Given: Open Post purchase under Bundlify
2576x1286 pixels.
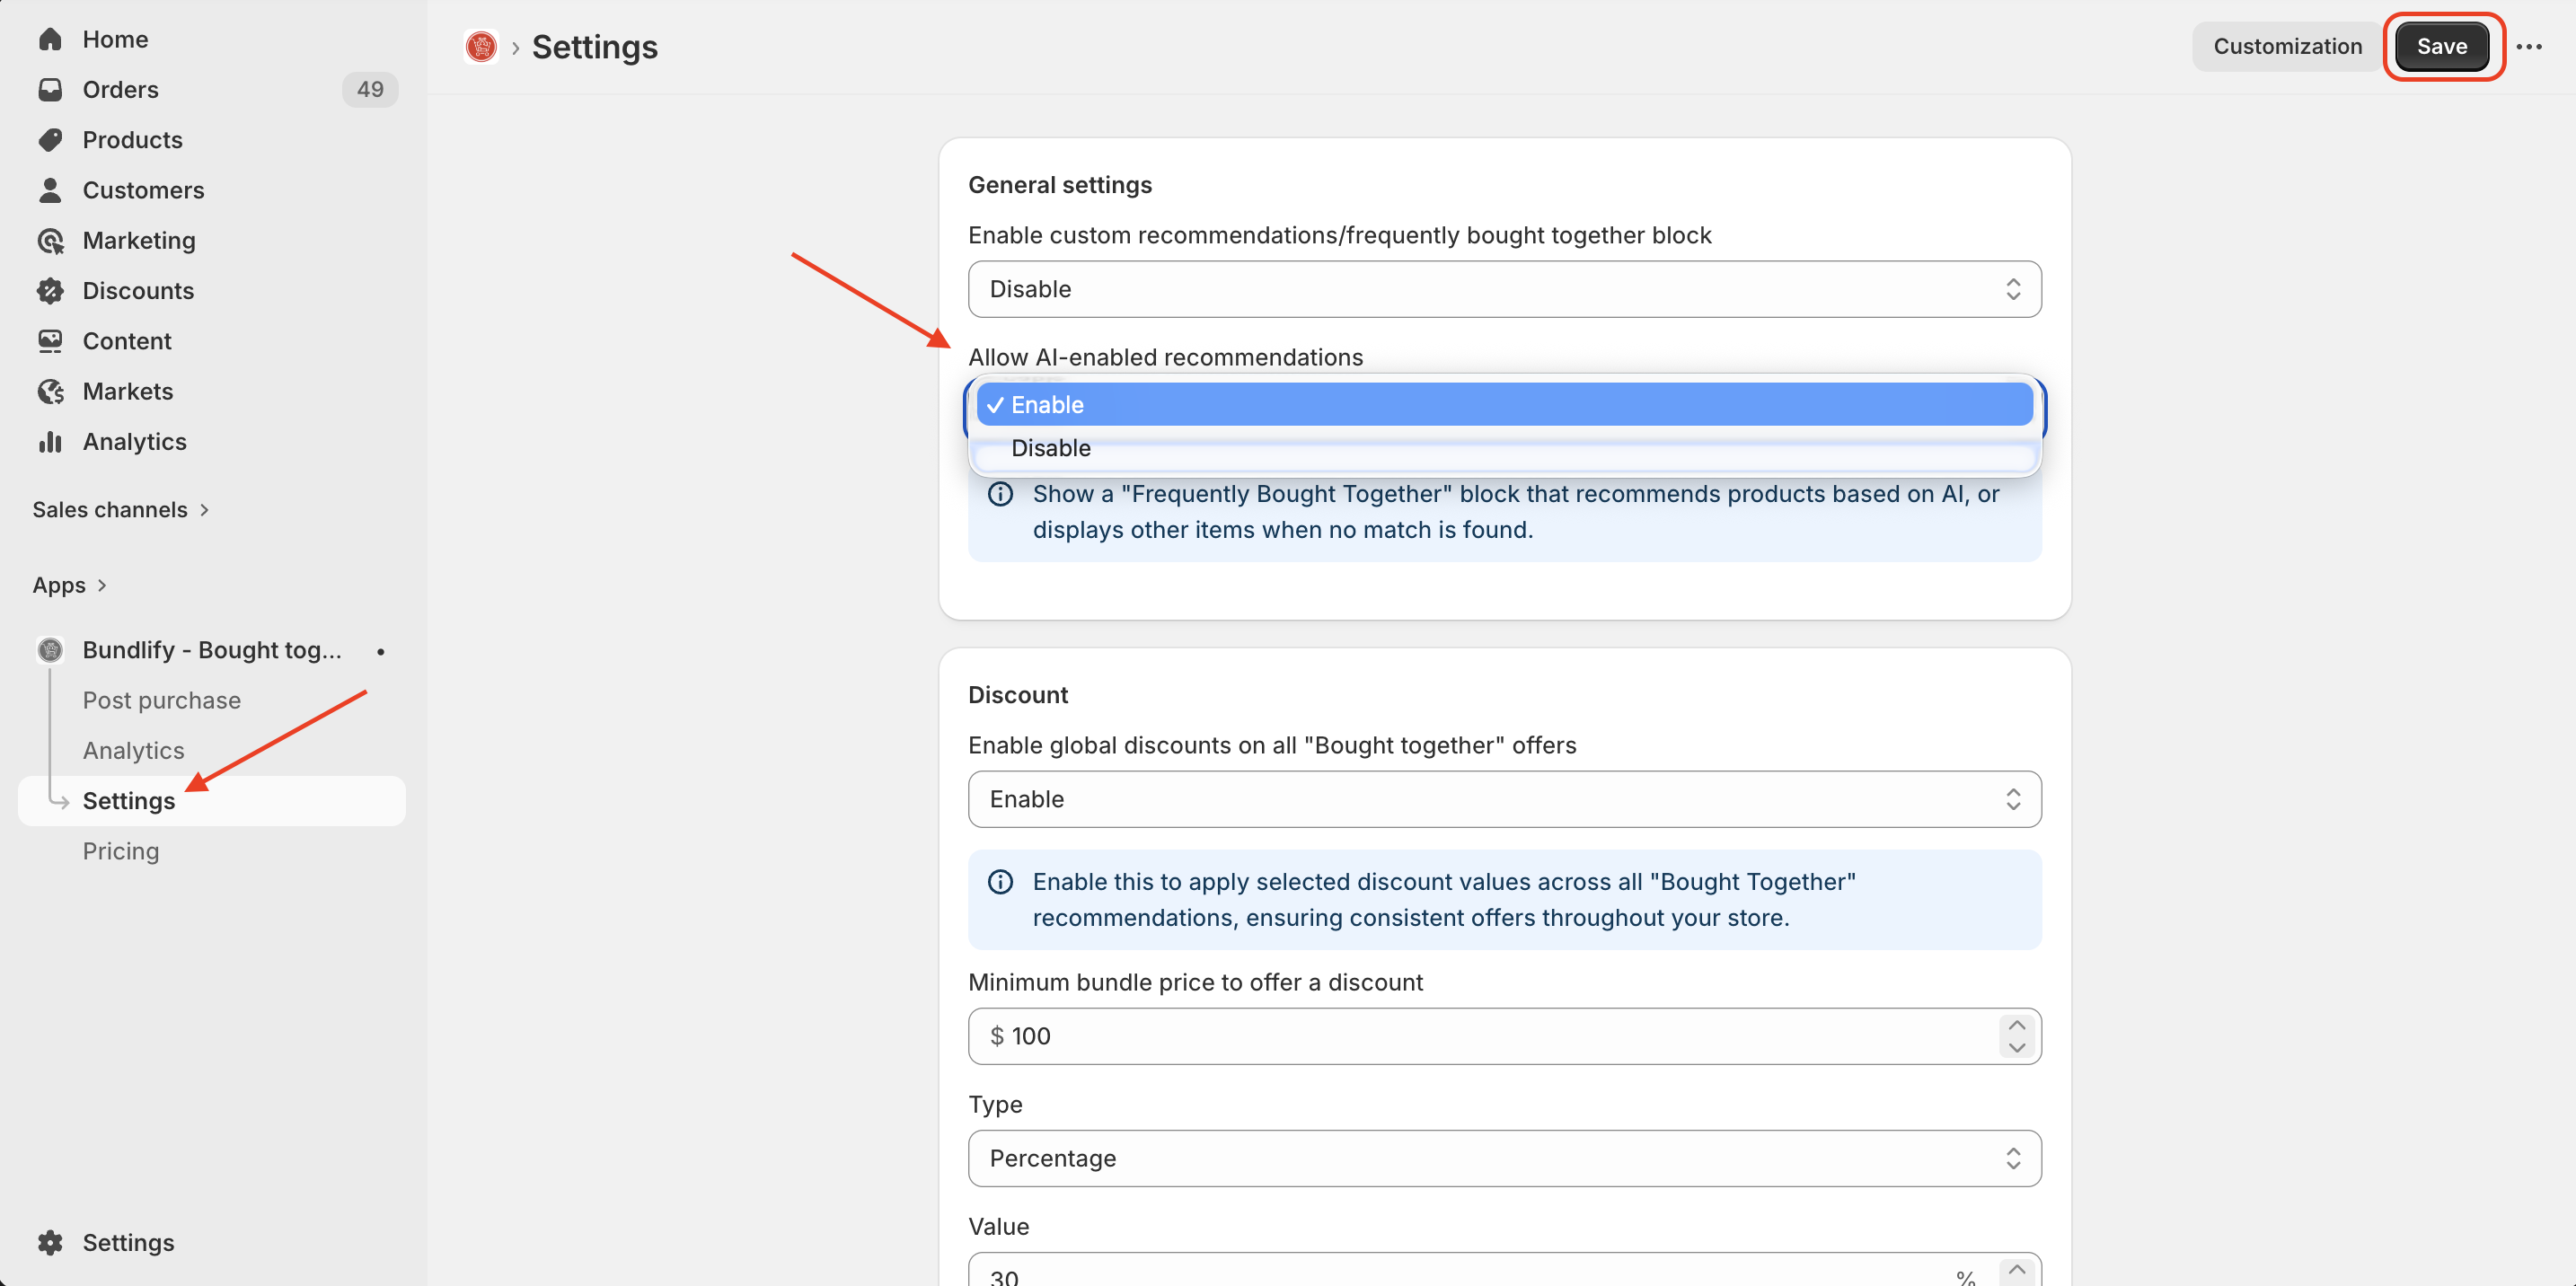Looking at the screenshot, I should tap(162, 700).
